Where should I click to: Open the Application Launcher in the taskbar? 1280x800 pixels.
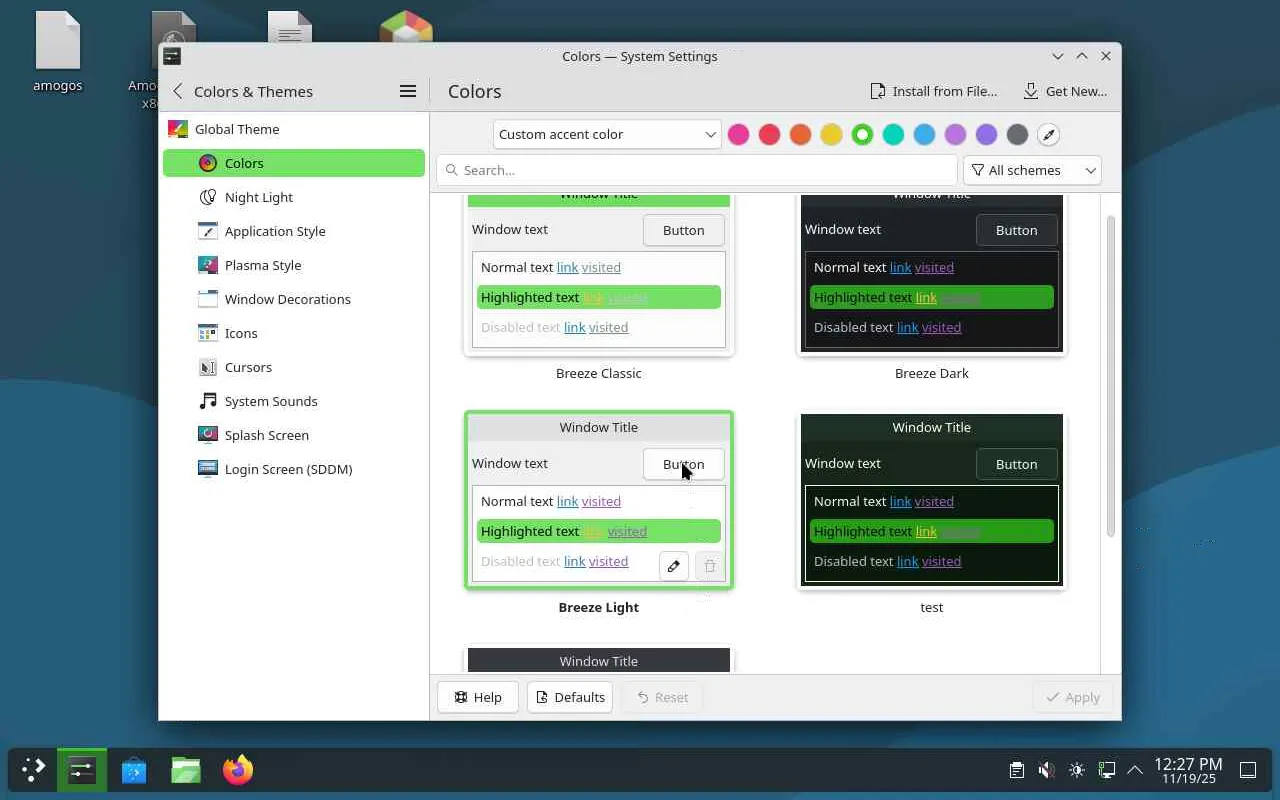(33, 770)
